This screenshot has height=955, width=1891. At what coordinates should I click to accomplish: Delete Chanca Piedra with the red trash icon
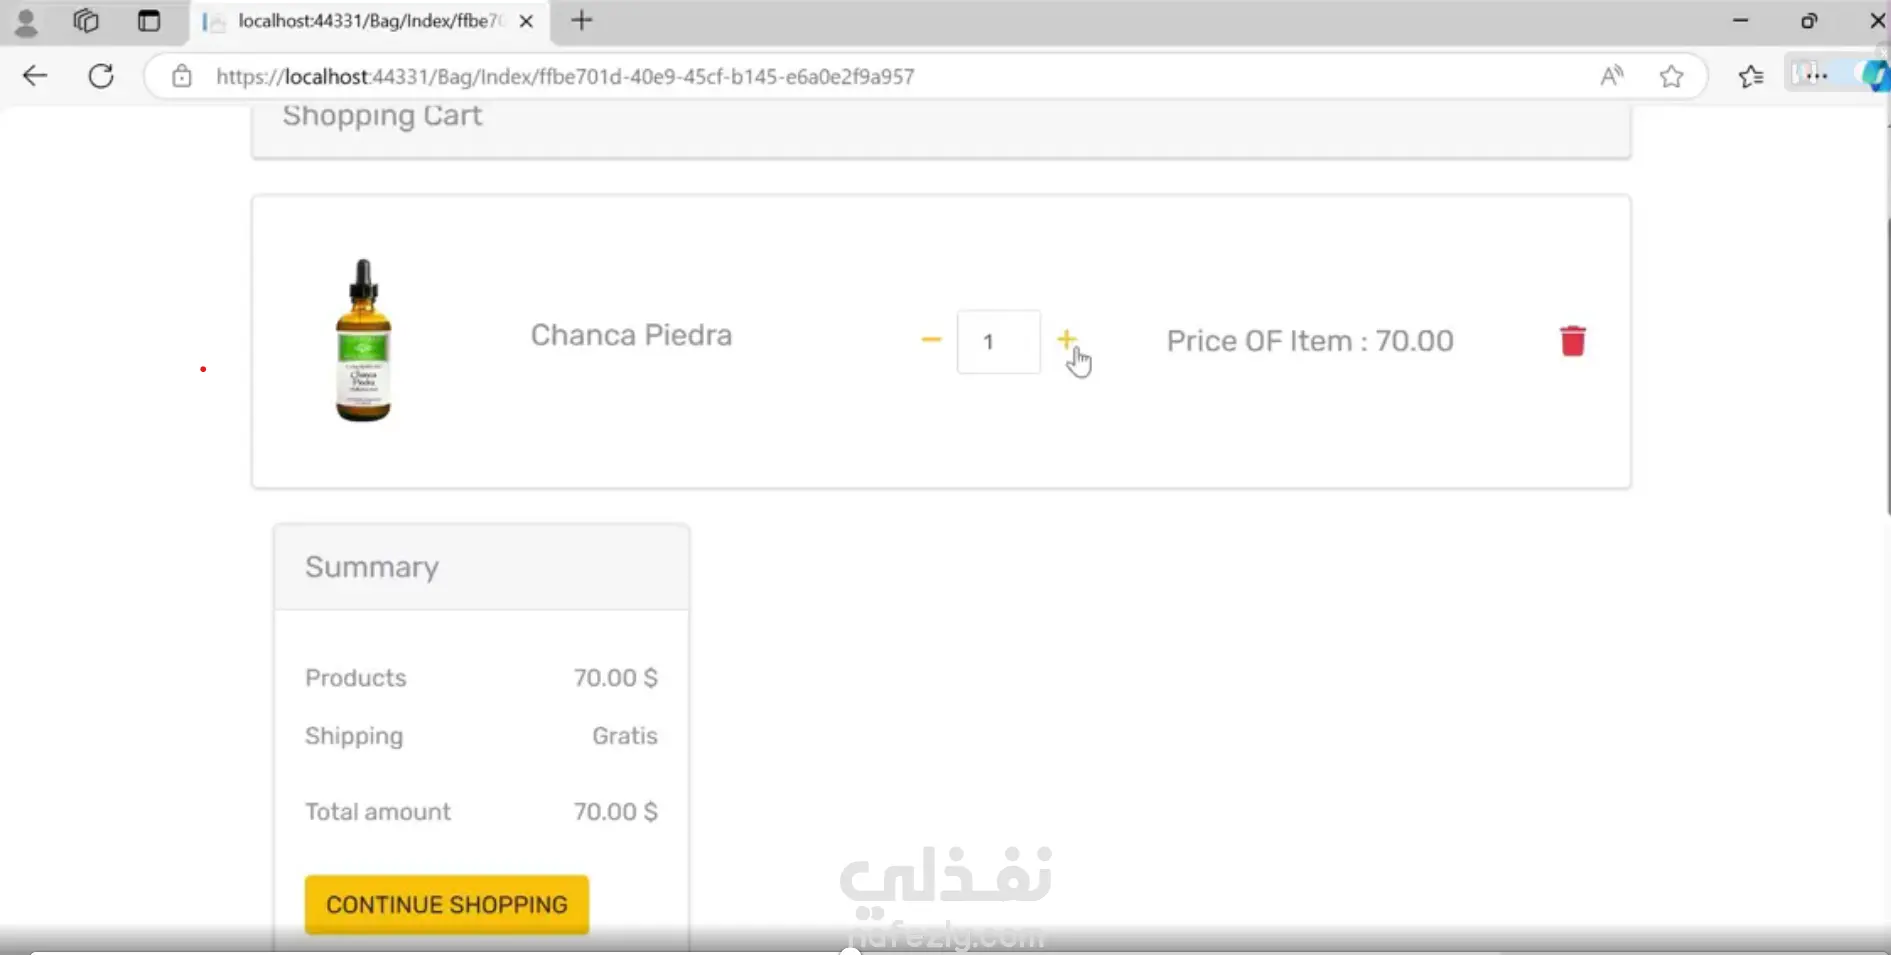click(1572, 341)
